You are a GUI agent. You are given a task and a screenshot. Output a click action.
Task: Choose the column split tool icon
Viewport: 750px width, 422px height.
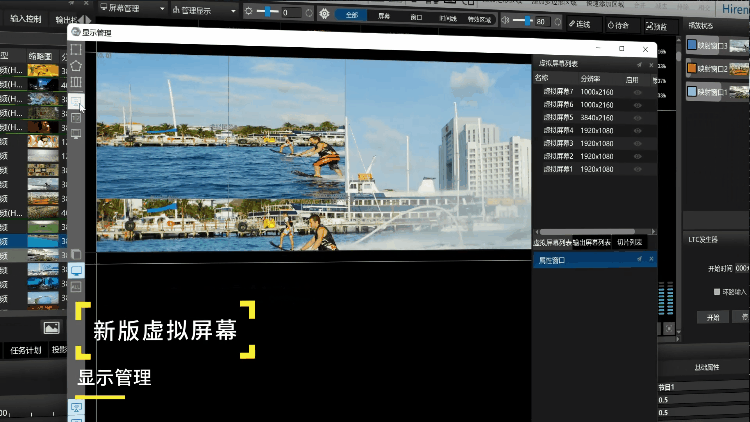tap(76, 82)
